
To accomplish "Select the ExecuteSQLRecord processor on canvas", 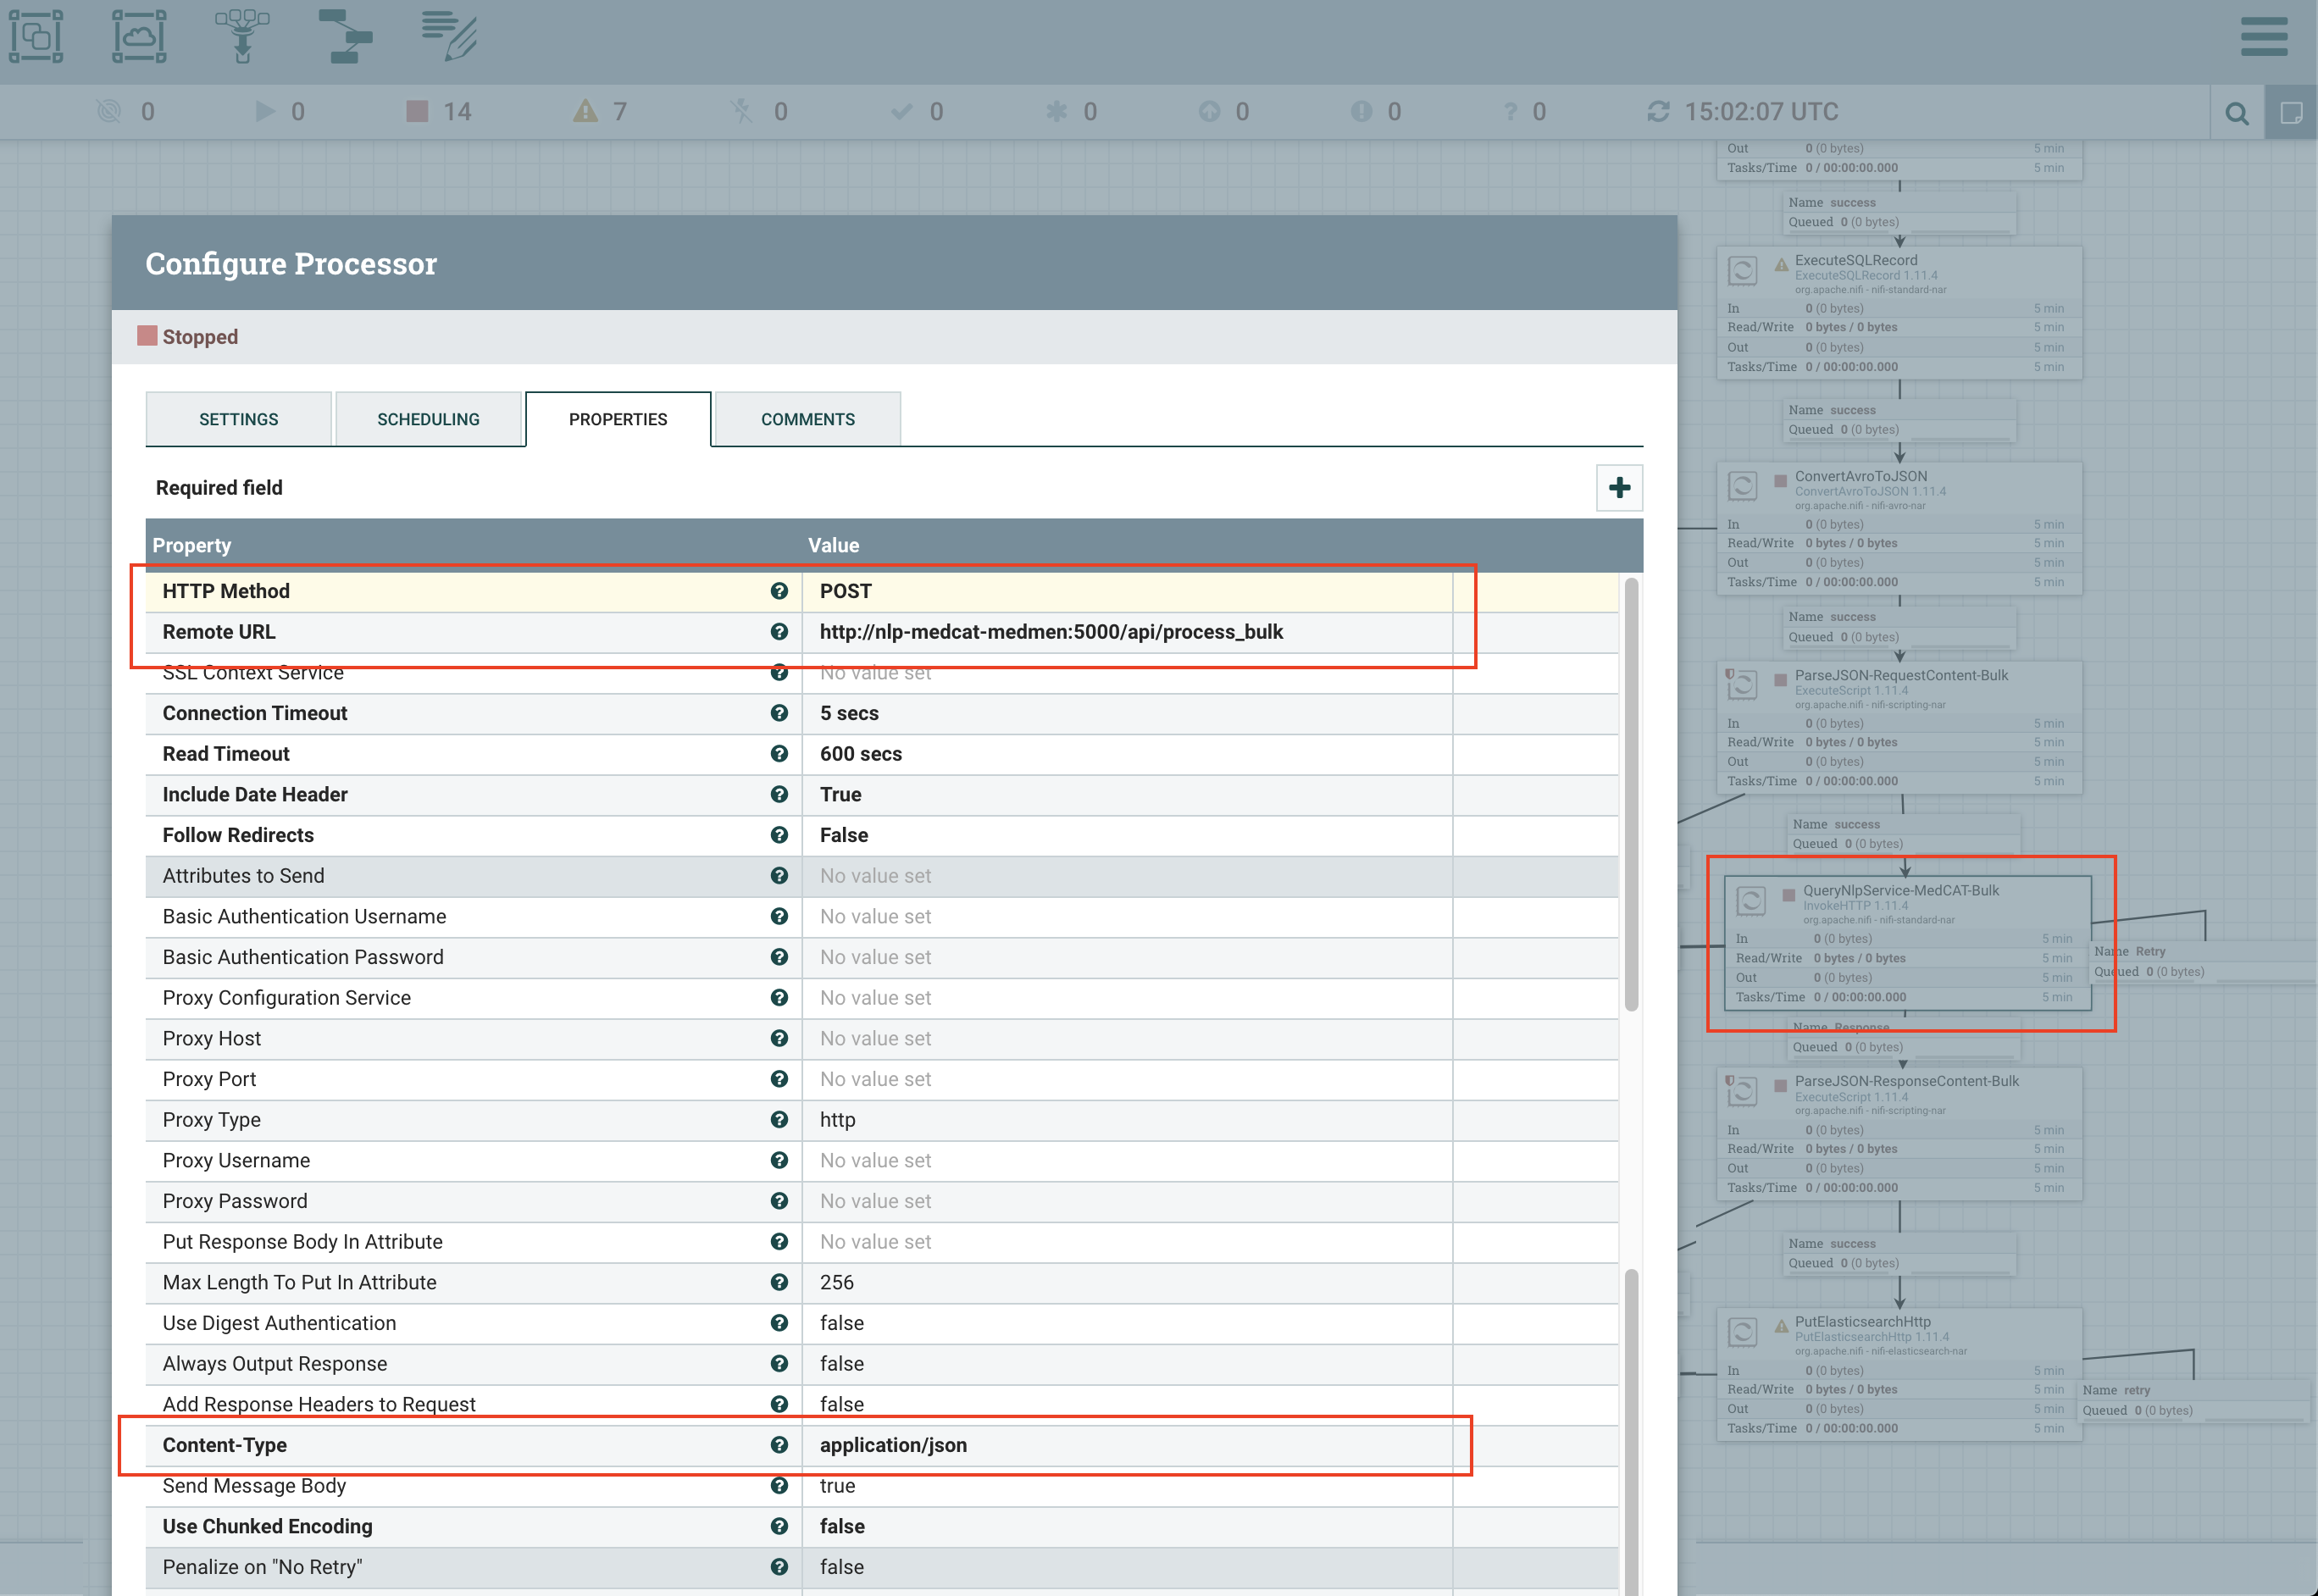I will (1899, 313).
